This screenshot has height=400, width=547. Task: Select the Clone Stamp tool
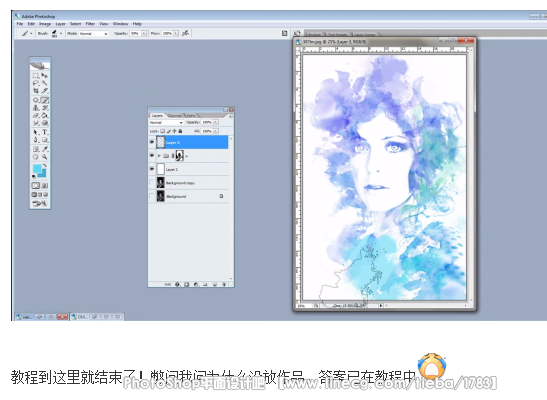click(36, 108)
